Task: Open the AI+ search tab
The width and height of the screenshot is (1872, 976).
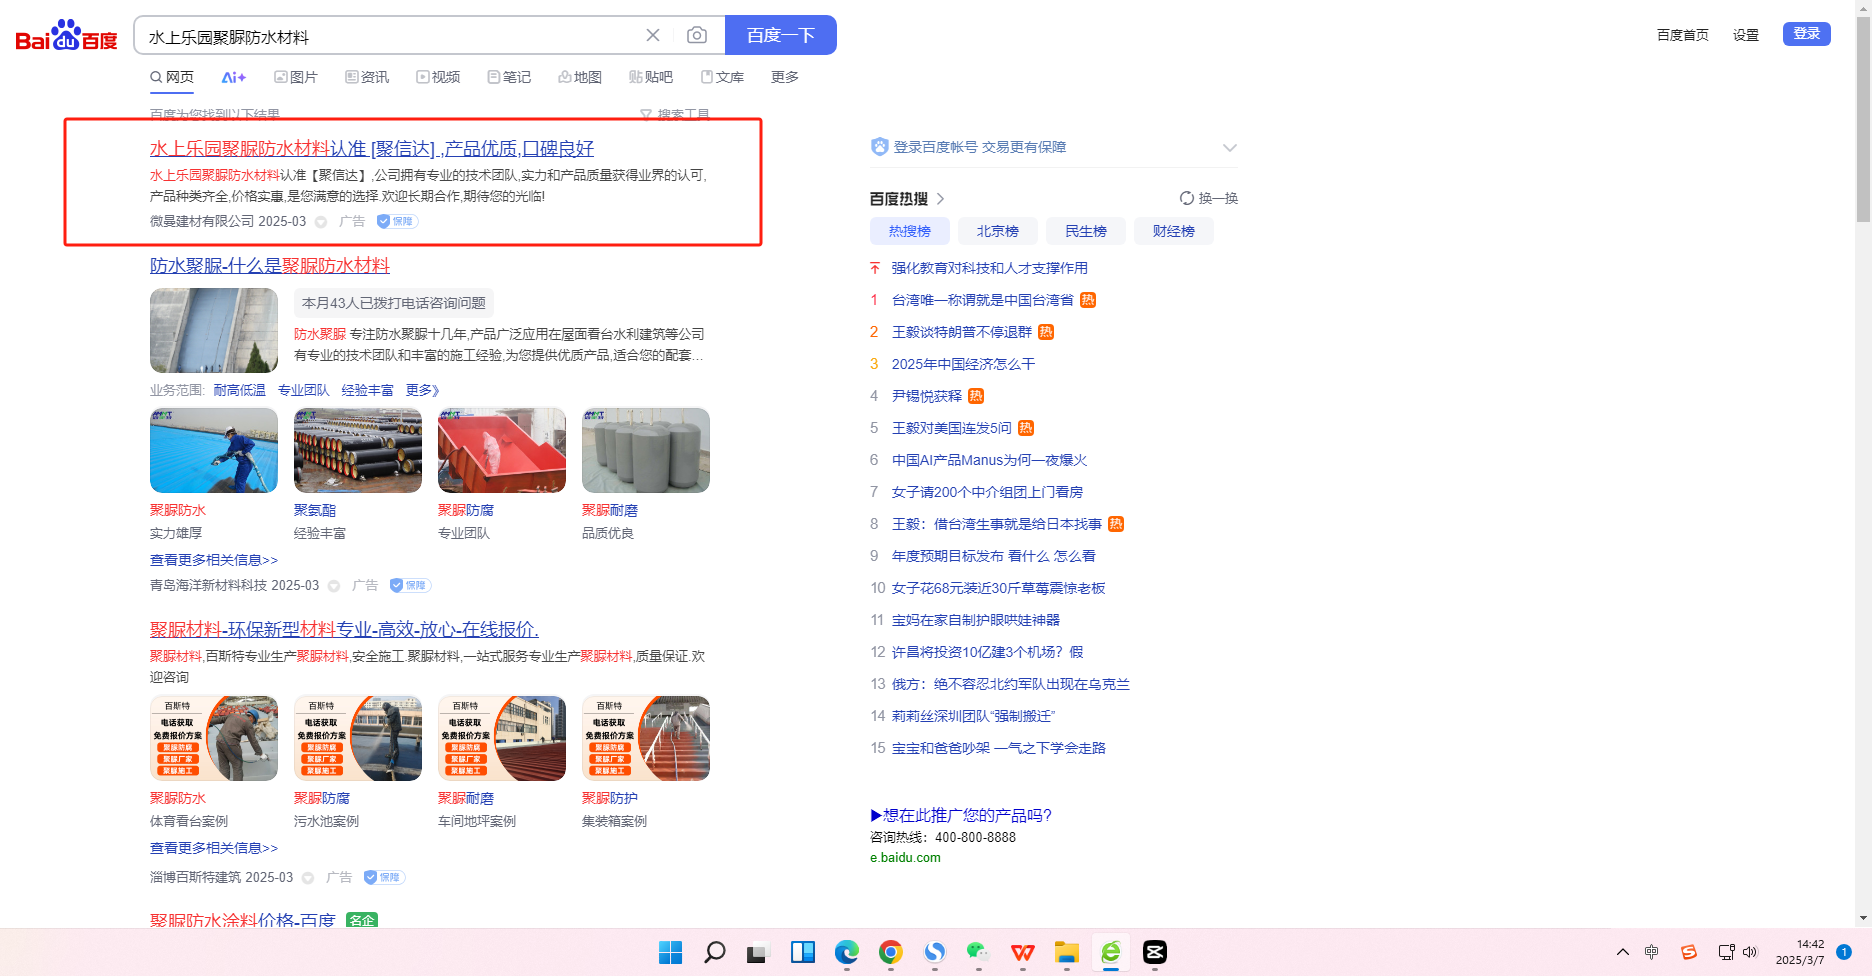Action: click(233, 77)
